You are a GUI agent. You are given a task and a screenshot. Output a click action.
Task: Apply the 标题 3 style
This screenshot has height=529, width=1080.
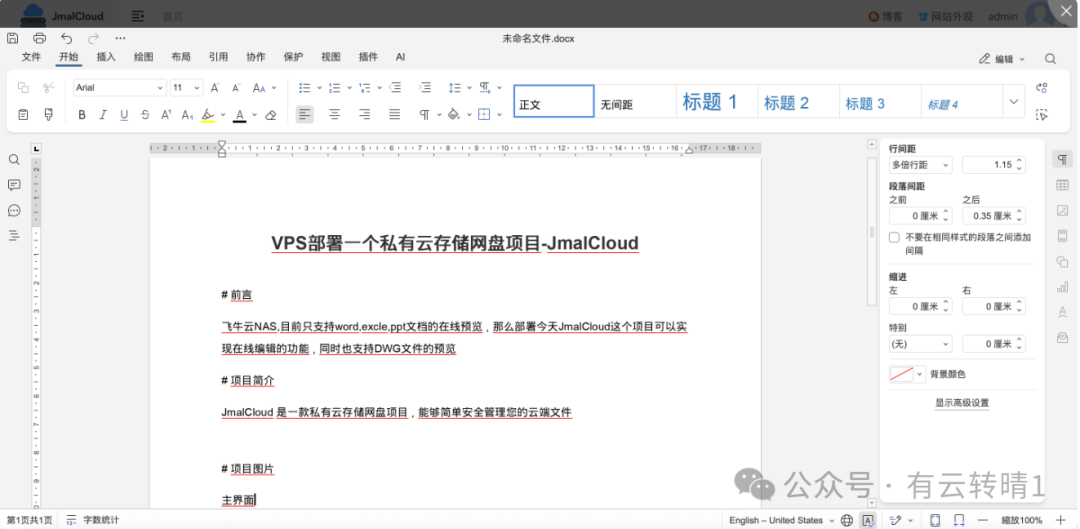click(x=880, y=102)
